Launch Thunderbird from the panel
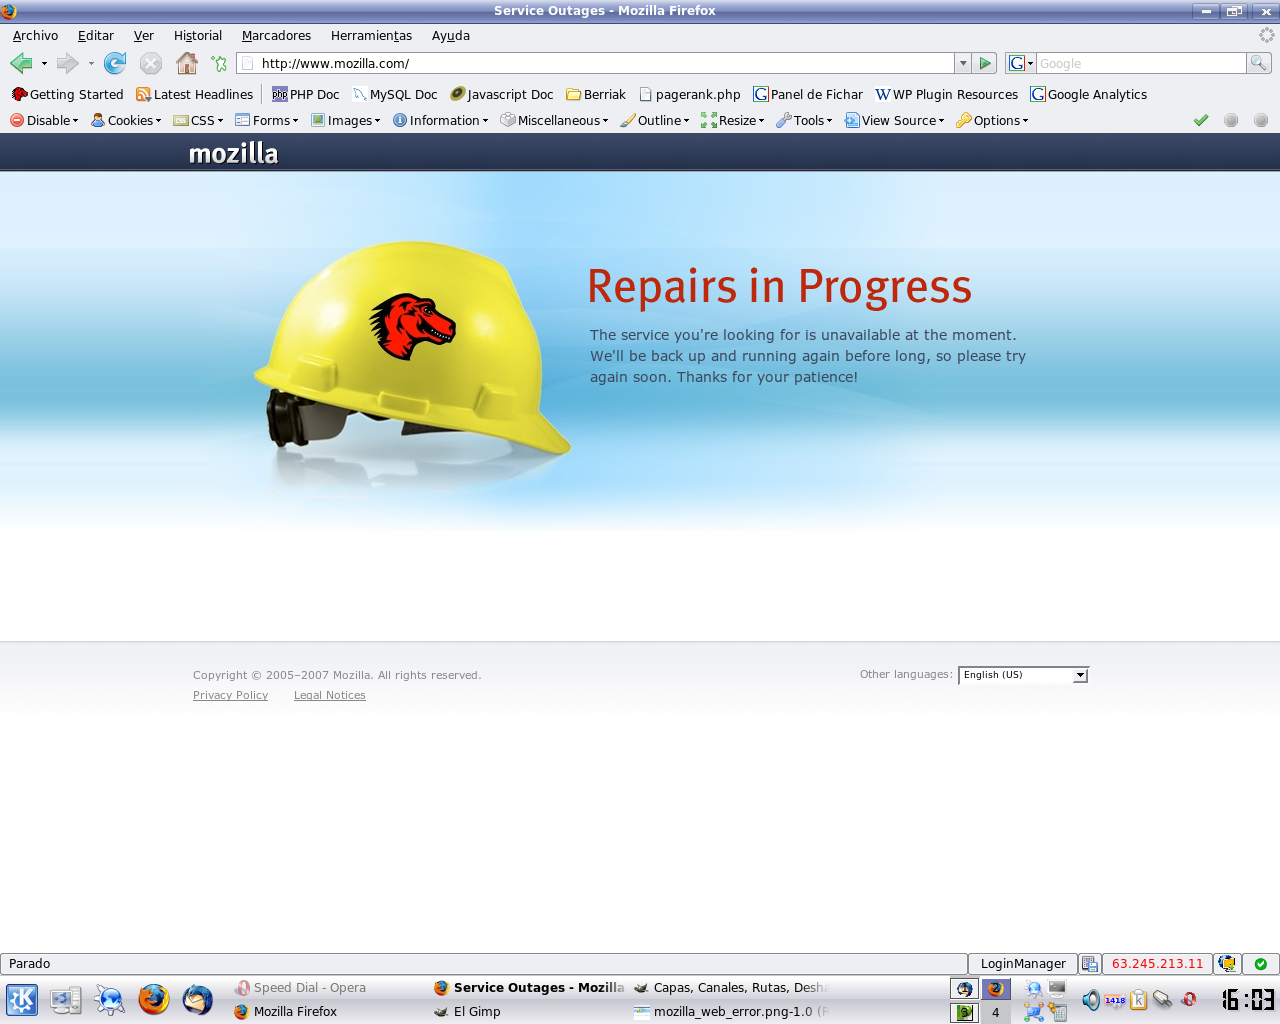The width and height of the screenshot is (1280, 1024). tap(198, 999)
